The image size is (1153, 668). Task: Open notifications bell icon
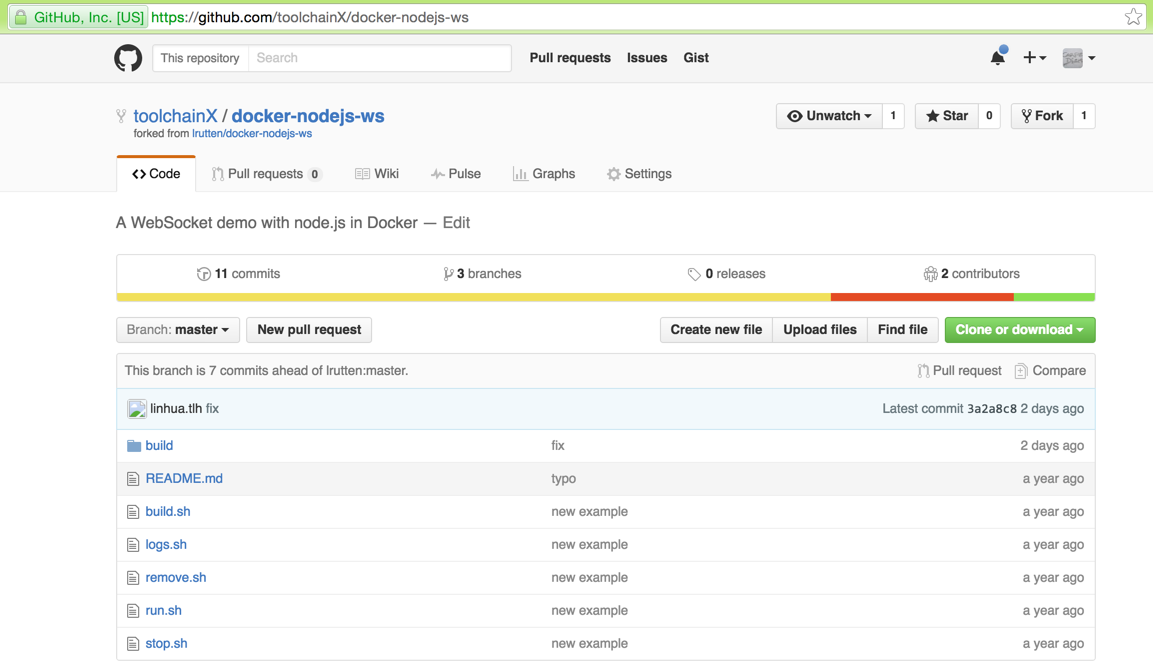pyautogui.click(x=998, y=57)
